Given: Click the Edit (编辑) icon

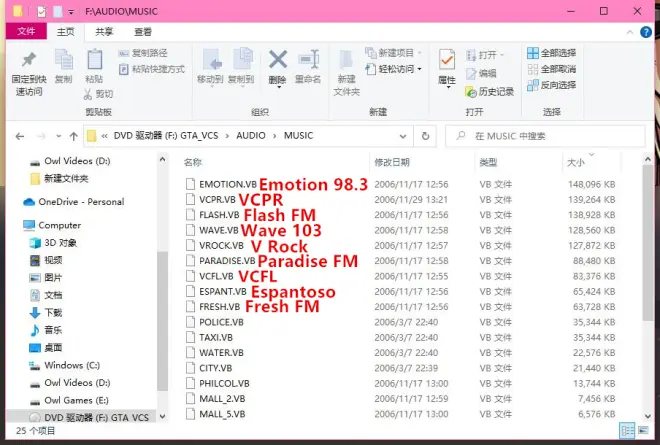Looking at the screenshot, I should coord(471,74).
